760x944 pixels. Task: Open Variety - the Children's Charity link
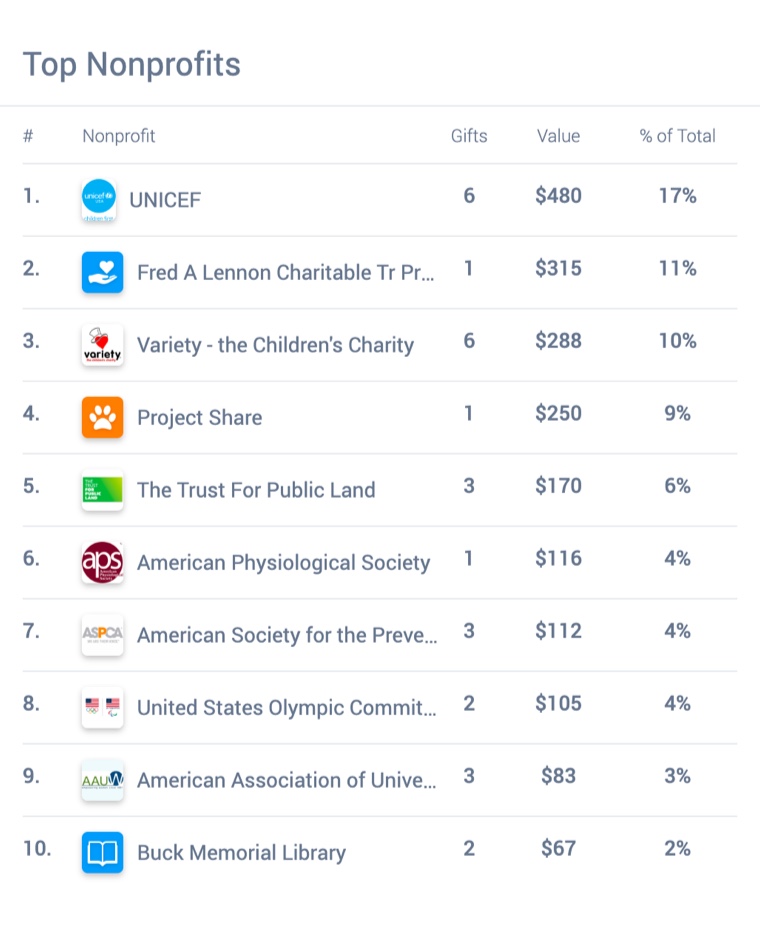[275, 345]
